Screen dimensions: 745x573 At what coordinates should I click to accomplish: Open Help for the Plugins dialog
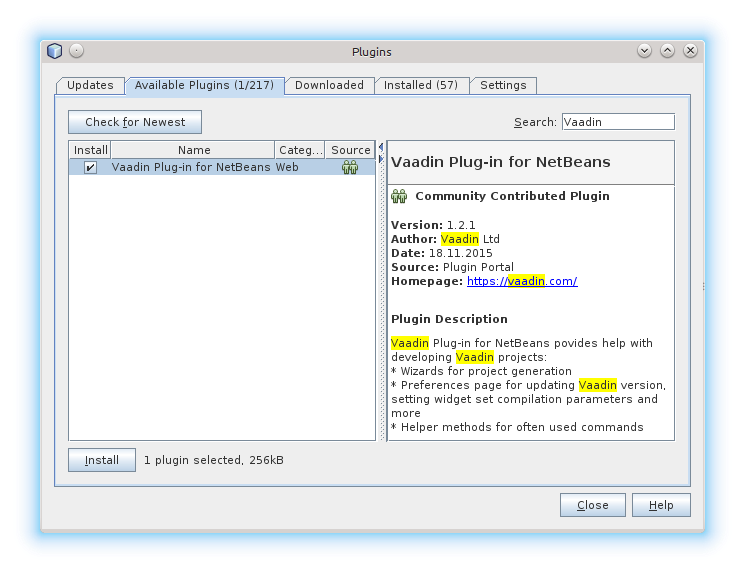tap(661, 505)
